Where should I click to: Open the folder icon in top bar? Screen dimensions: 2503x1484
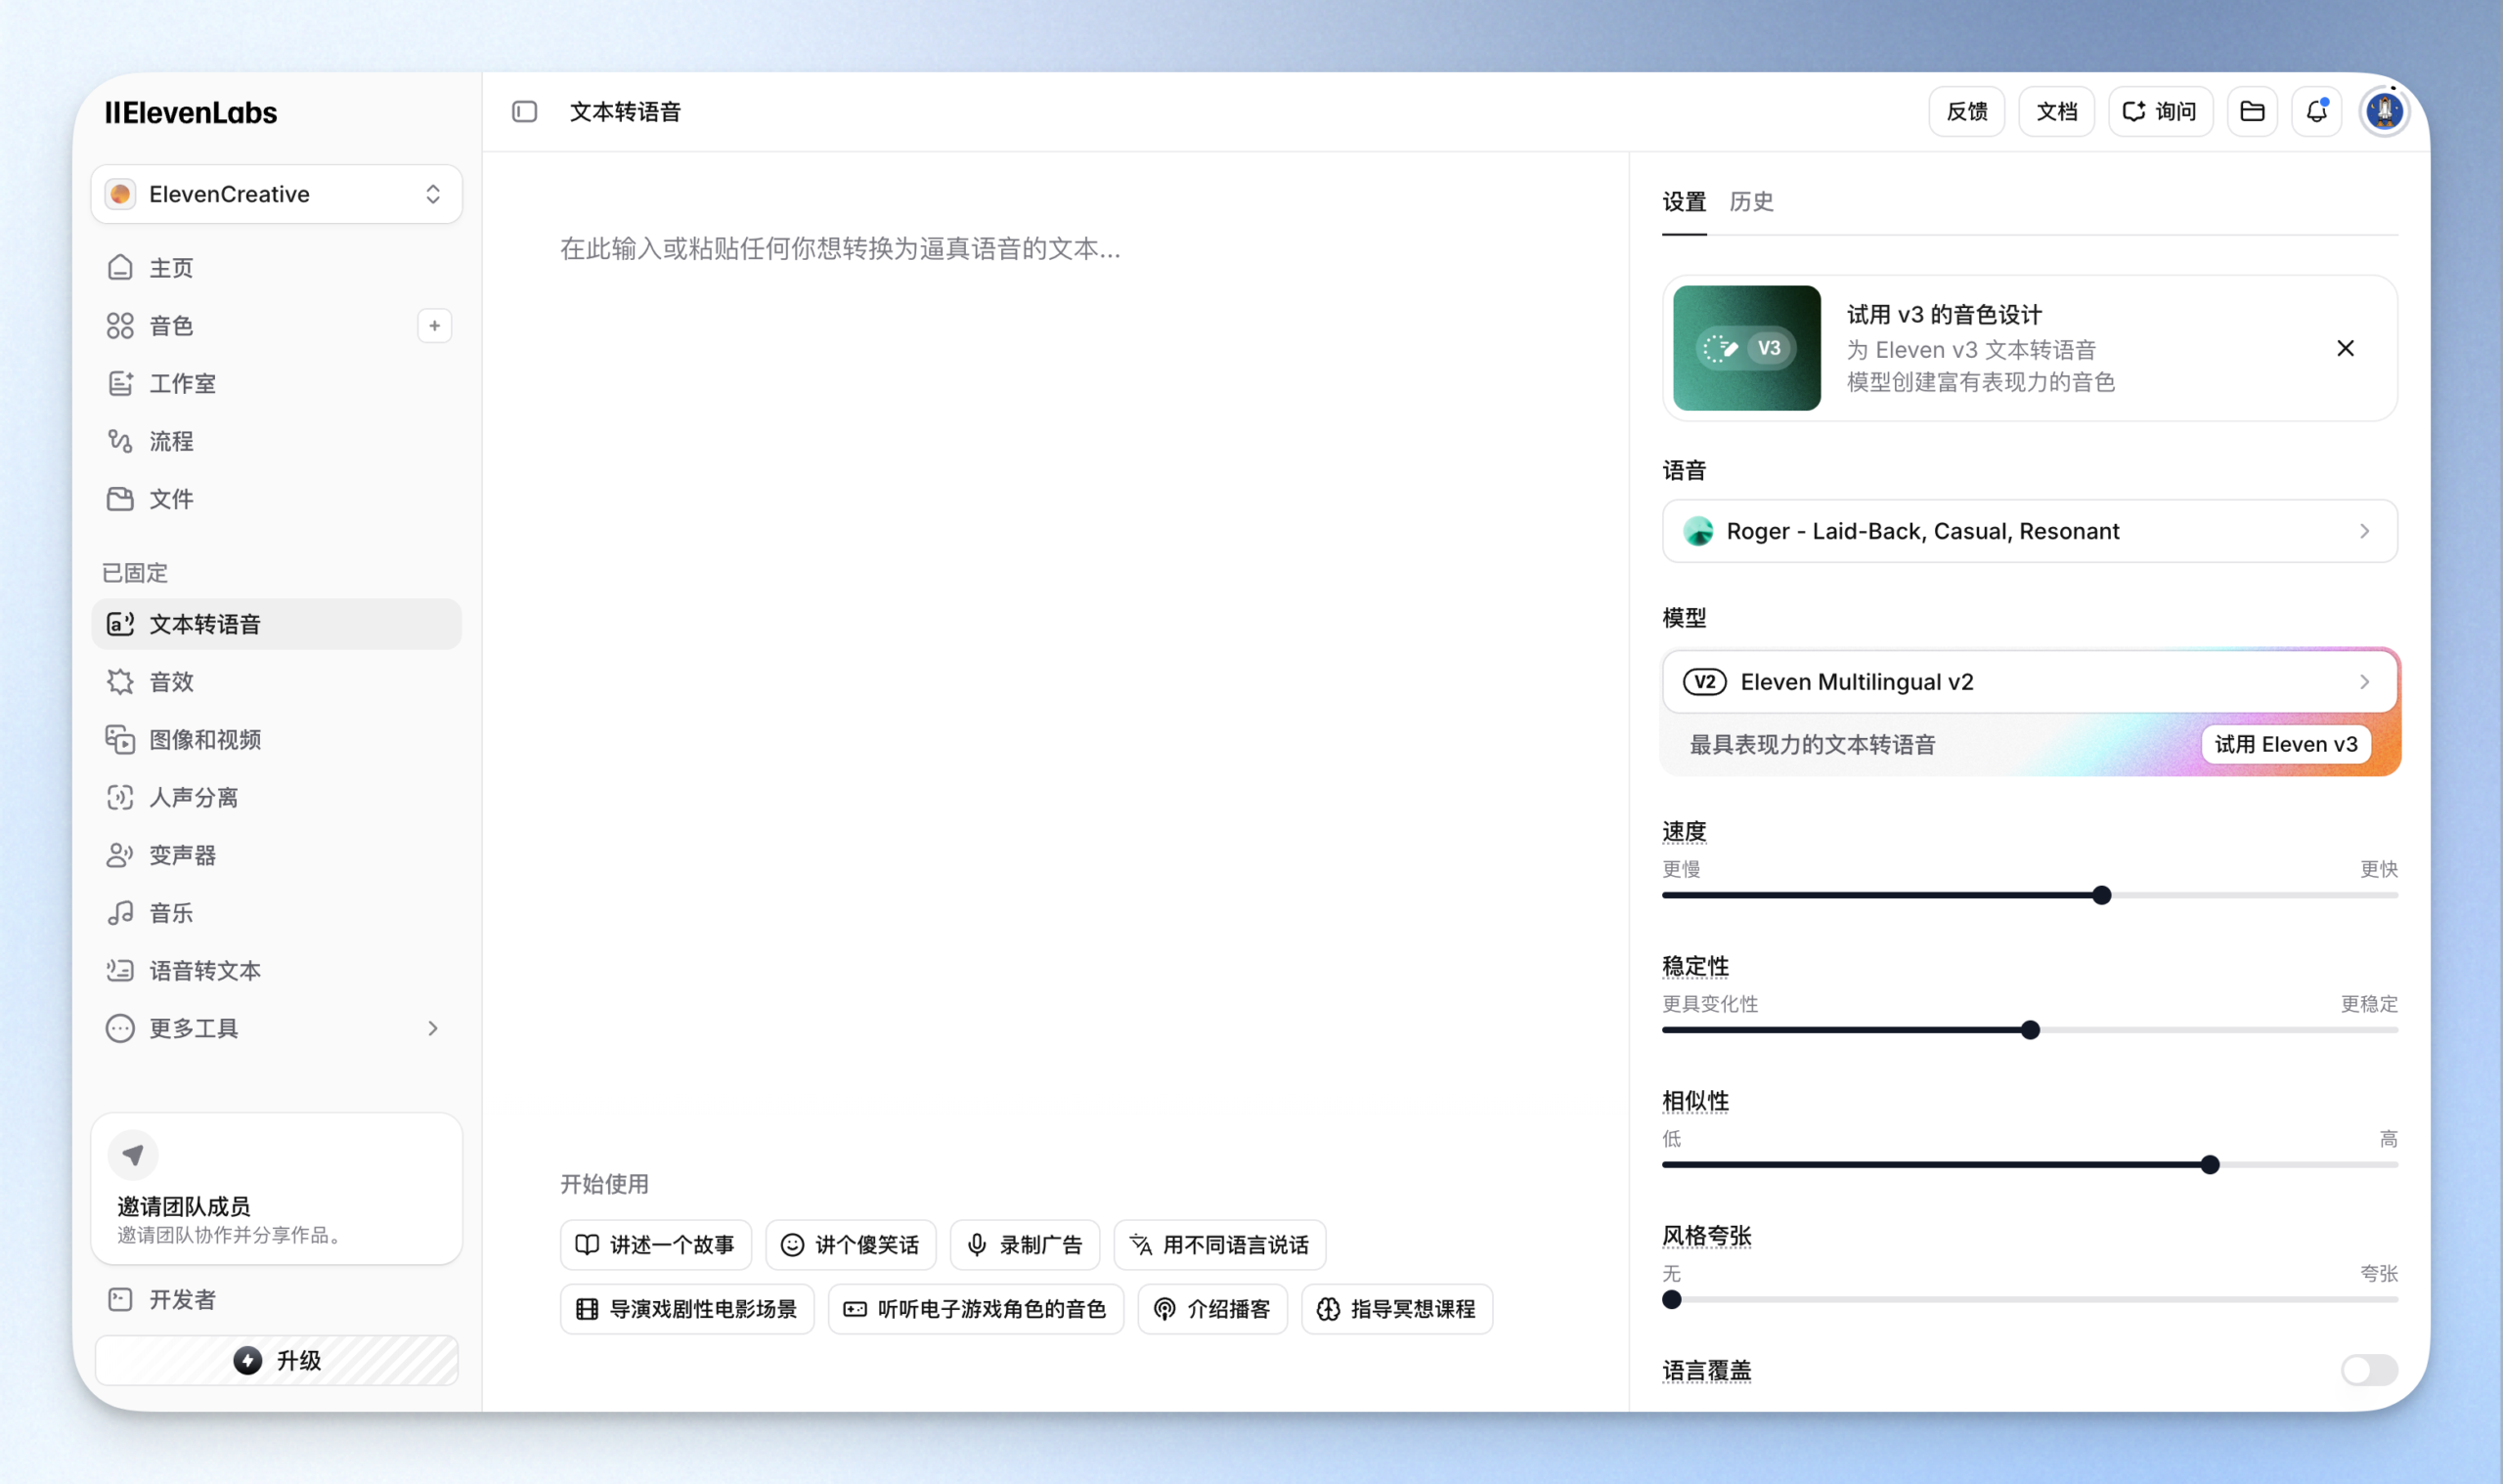[x=2252, y=112]
